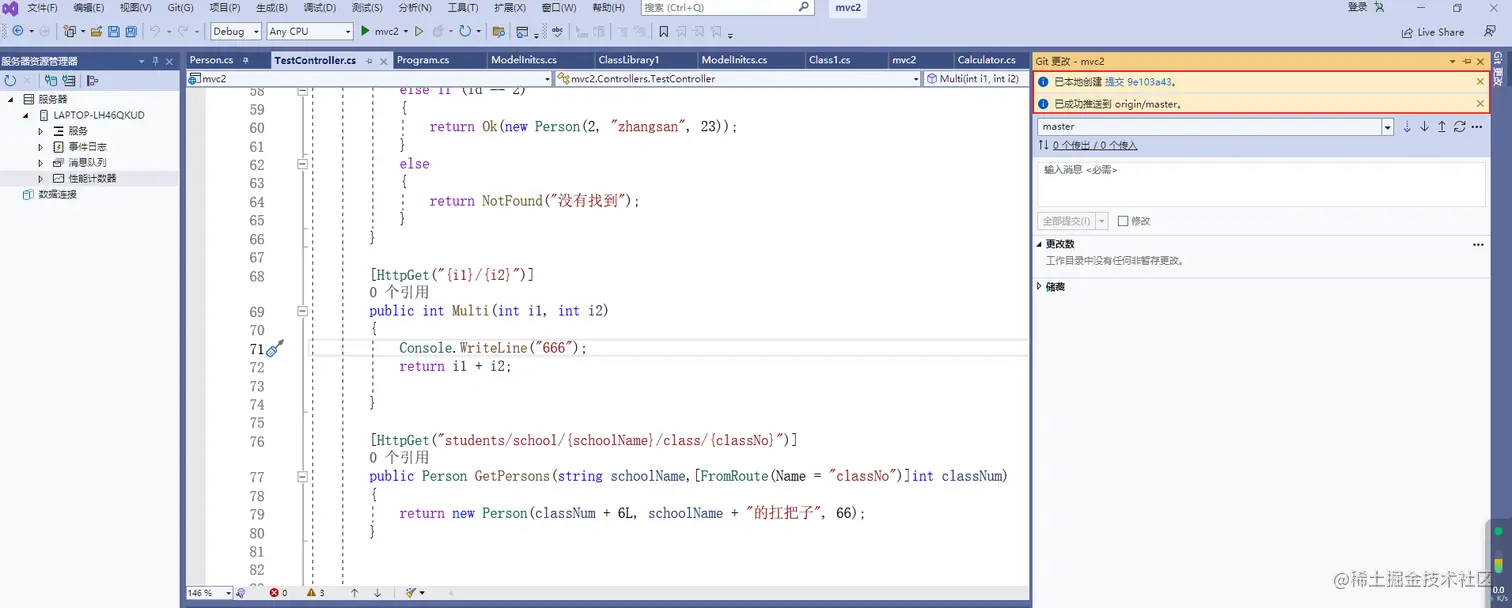Pin the Person.cs tab
The height and width of the screenshot is (608, 1512).
(246, 61)
